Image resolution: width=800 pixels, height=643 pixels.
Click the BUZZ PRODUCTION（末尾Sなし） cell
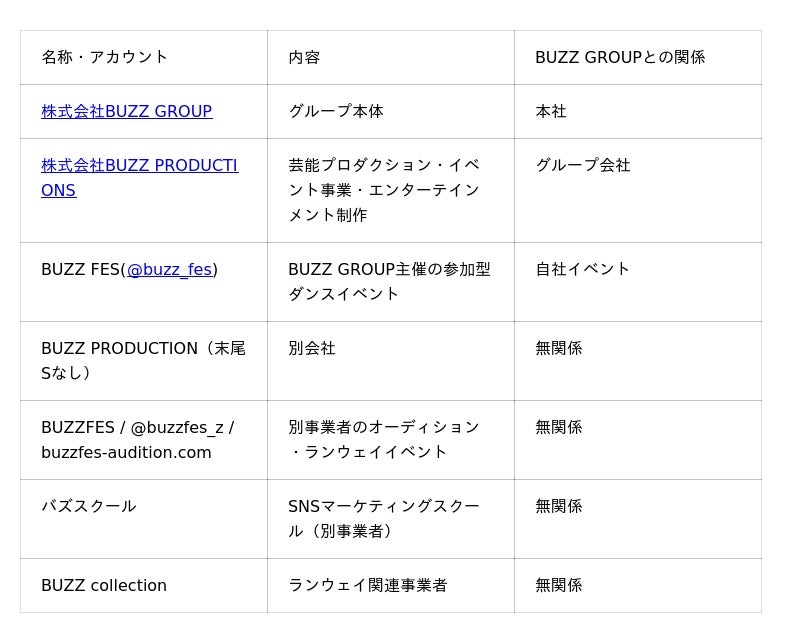click(x=143, y=360)
